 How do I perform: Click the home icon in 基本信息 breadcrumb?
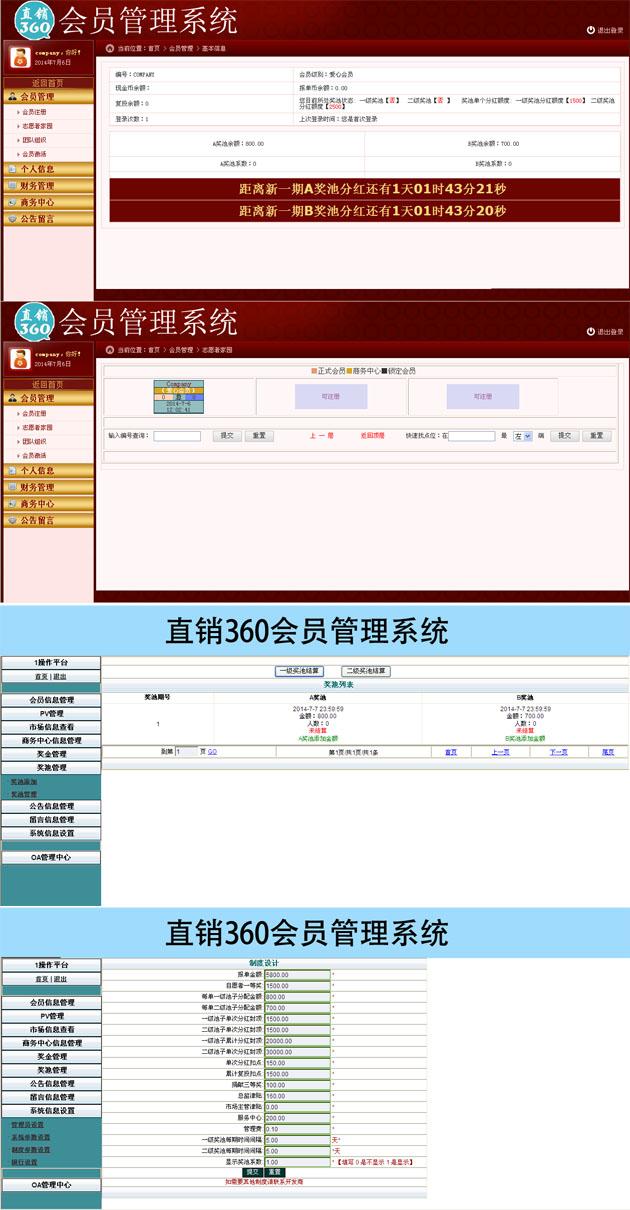(109, 48)
